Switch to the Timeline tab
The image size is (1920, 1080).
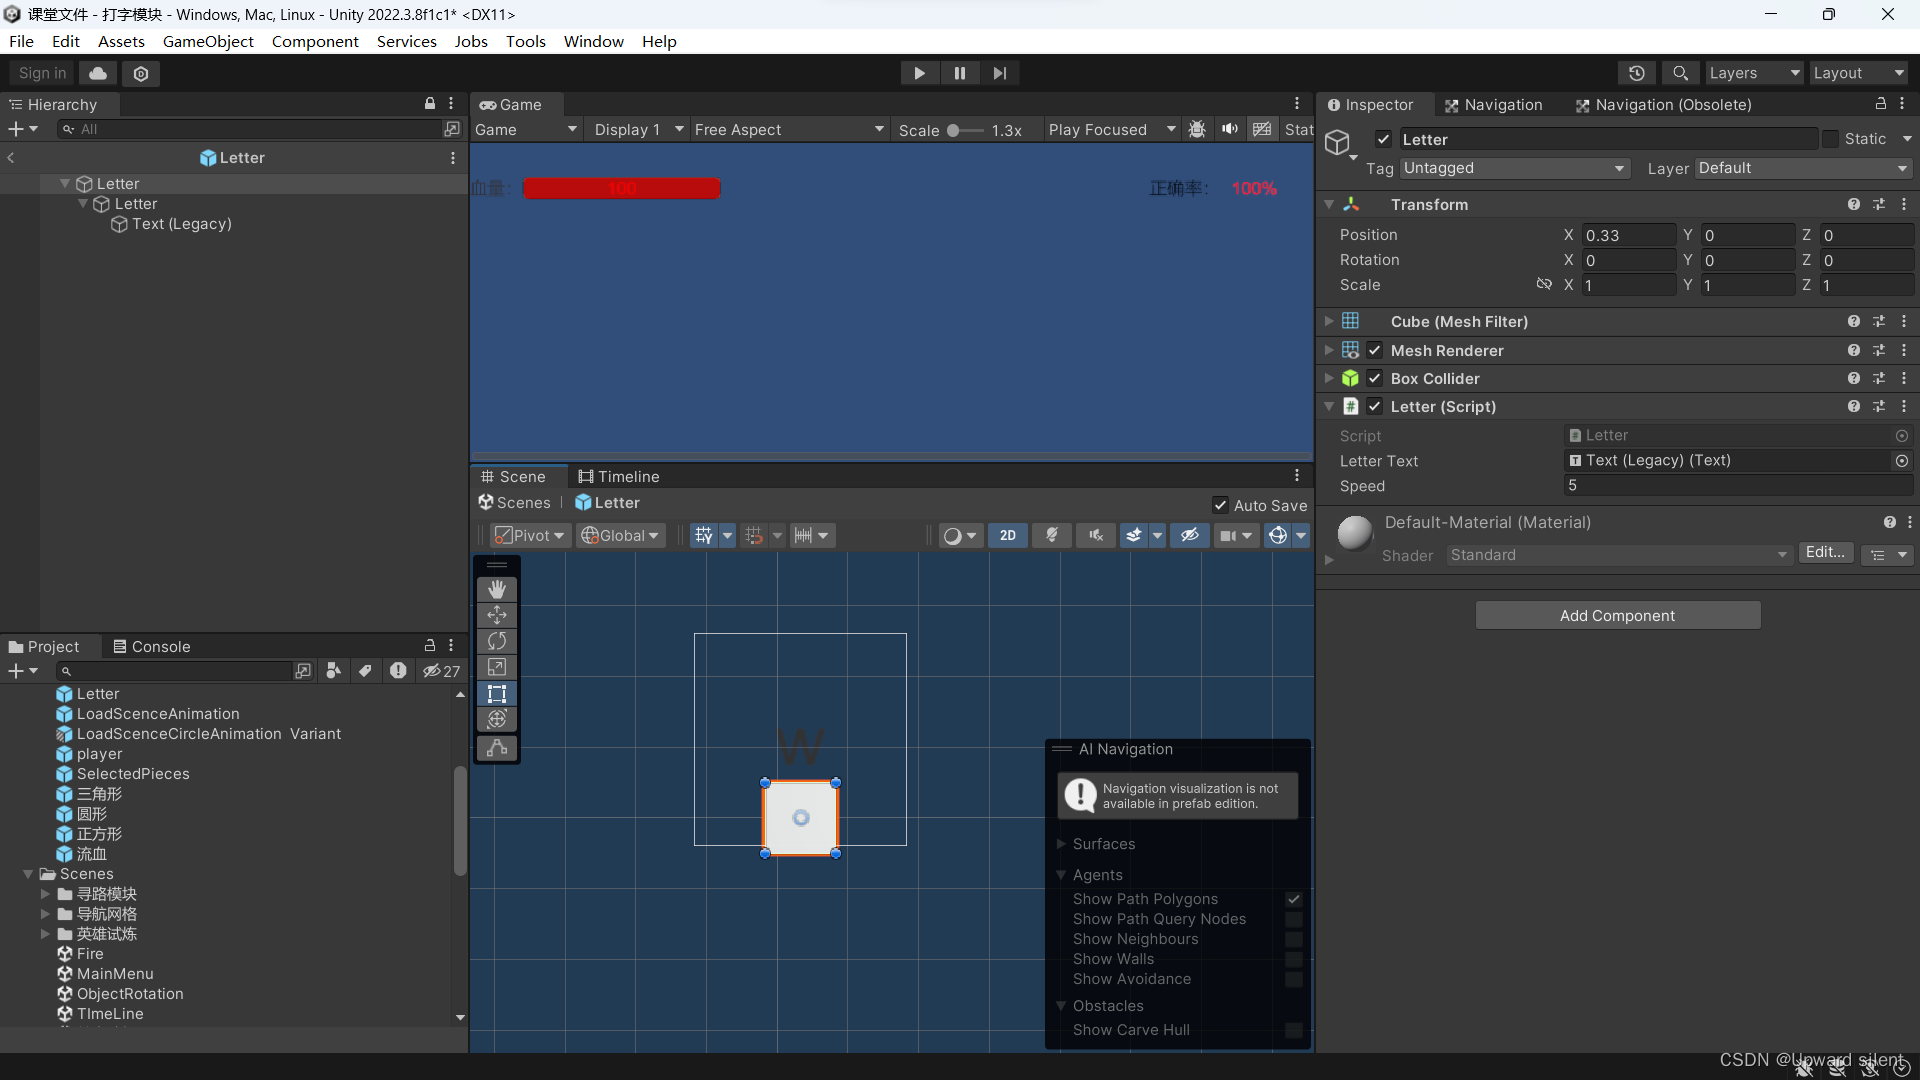point(619,477)
